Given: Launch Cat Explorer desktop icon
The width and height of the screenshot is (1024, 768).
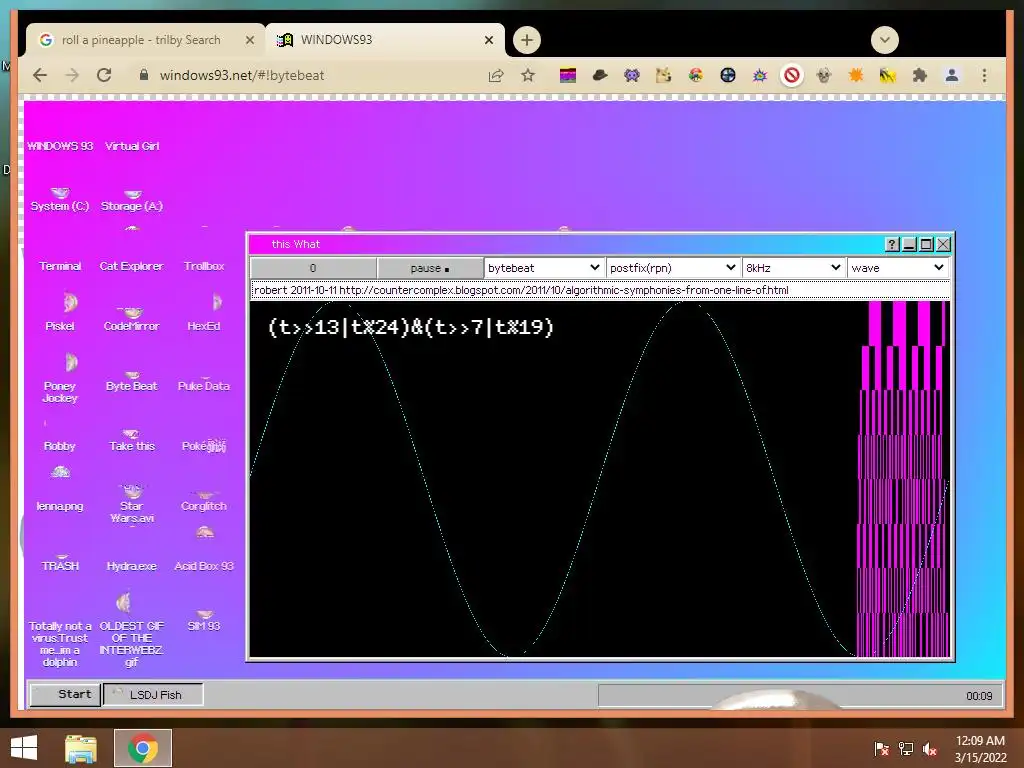Looking at the screenshot, I should [131, 266].
